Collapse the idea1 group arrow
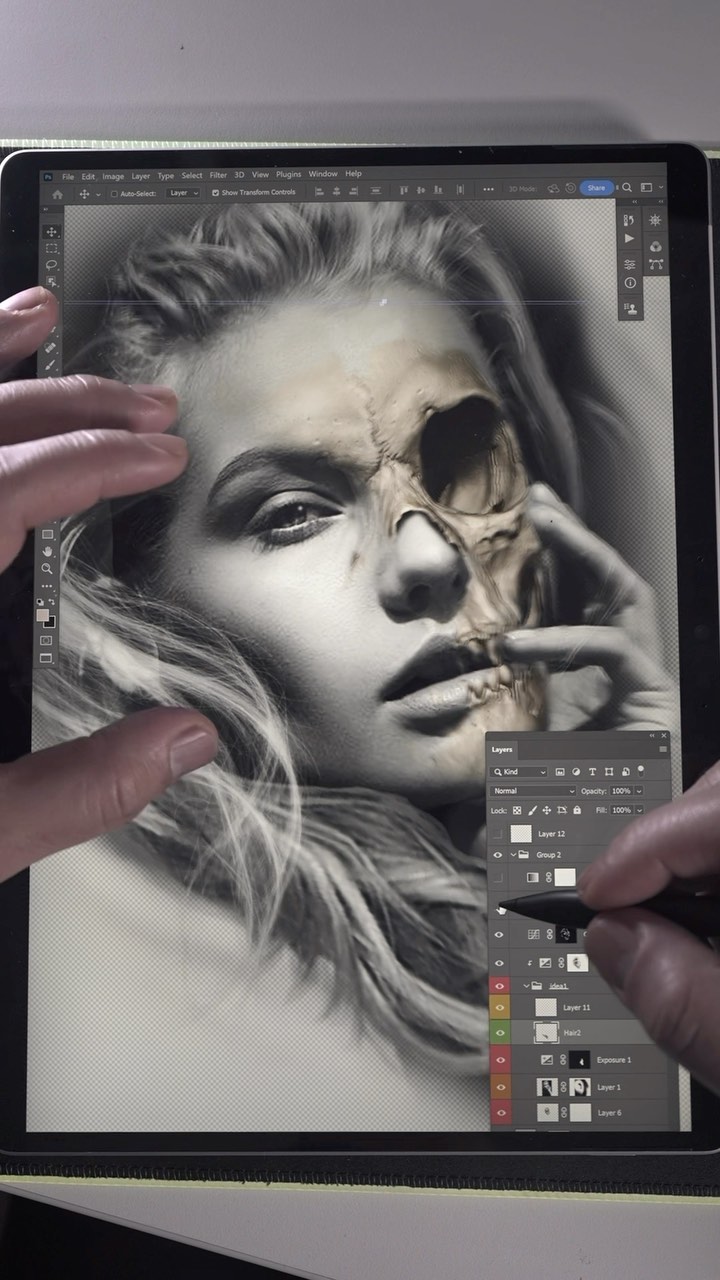The height and width of the screenshot is (1280, 720). tap(527, 985)
